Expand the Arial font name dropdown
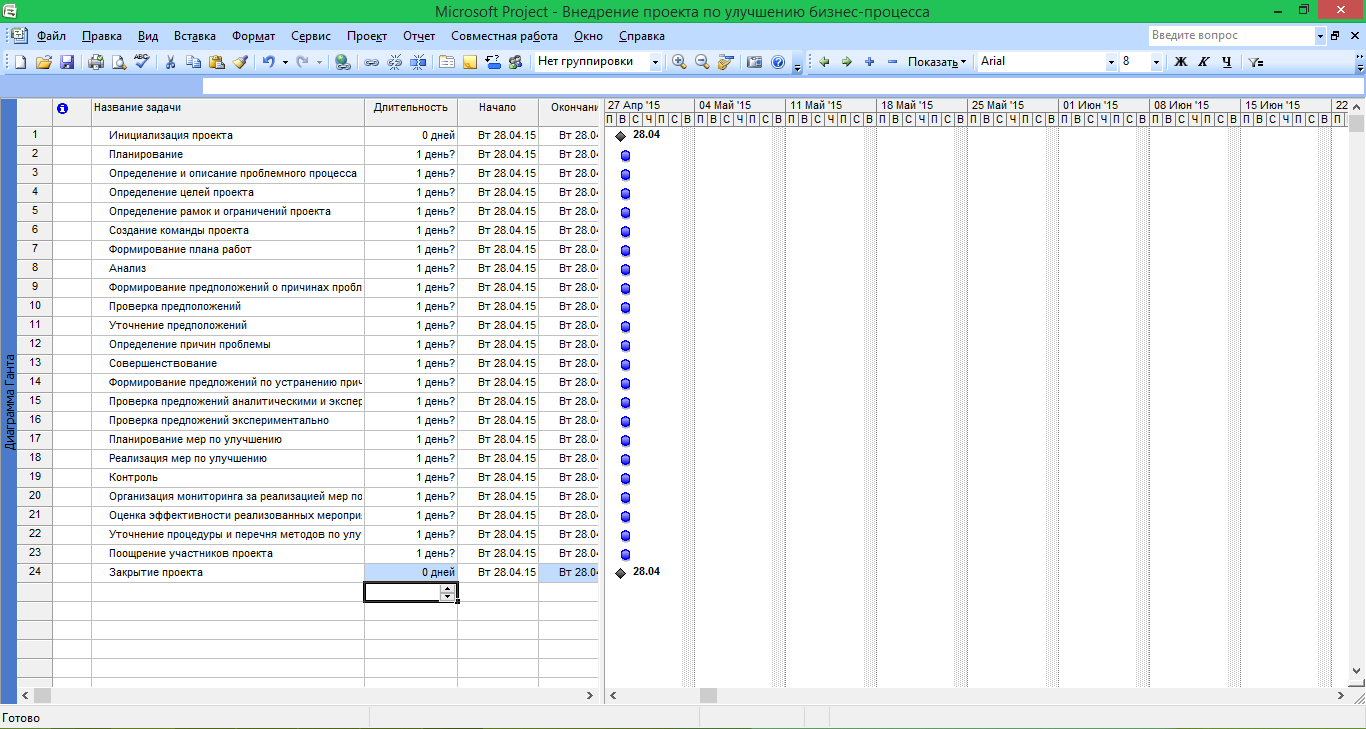This screenshot has width=1366, height=729. (1111, 62)
